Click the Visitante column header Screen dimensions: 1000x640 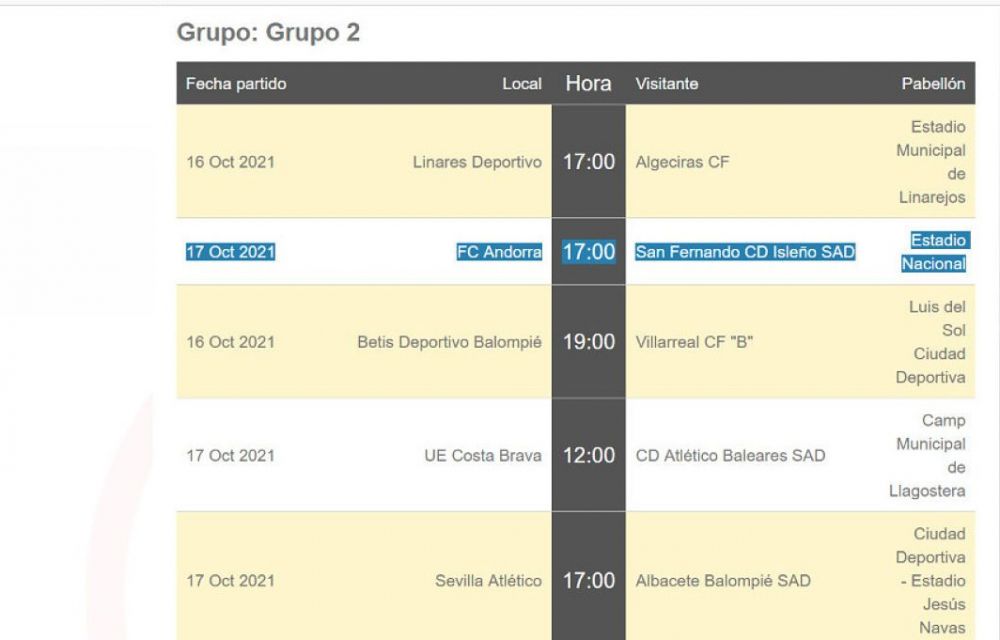point(666,84)
